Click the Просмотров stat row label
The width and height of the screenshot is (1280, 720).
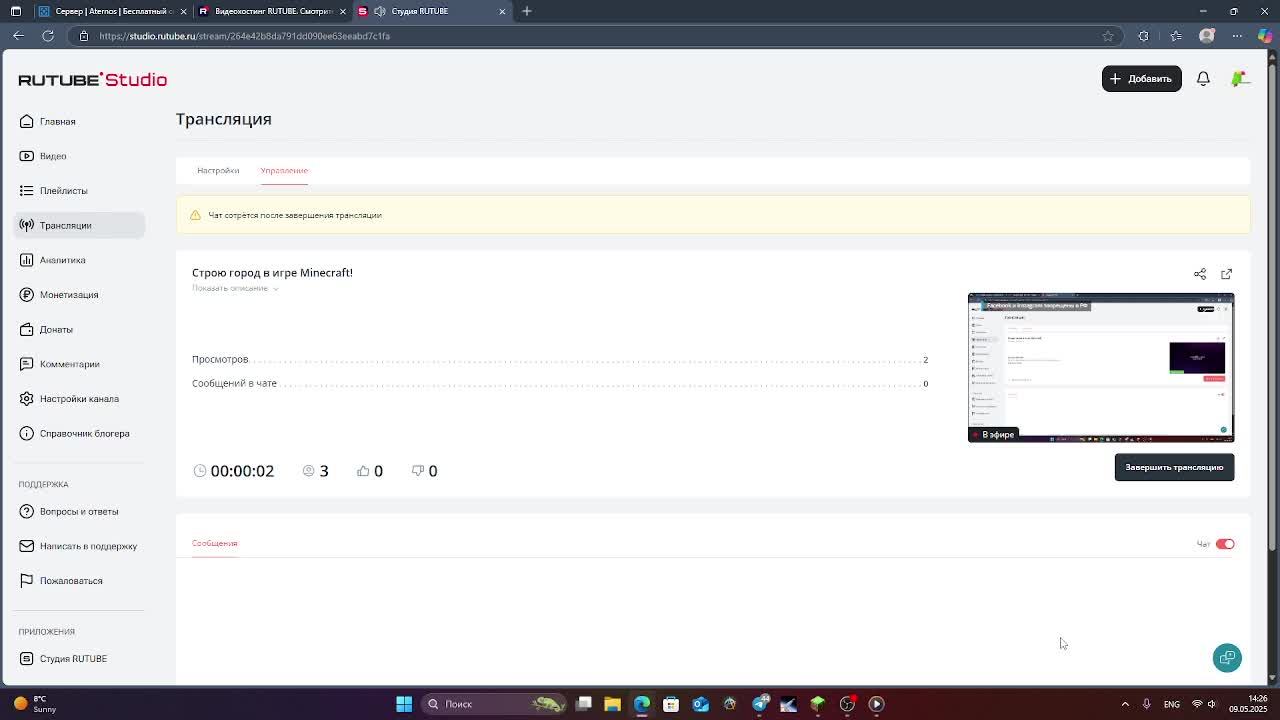pos(220,359)
